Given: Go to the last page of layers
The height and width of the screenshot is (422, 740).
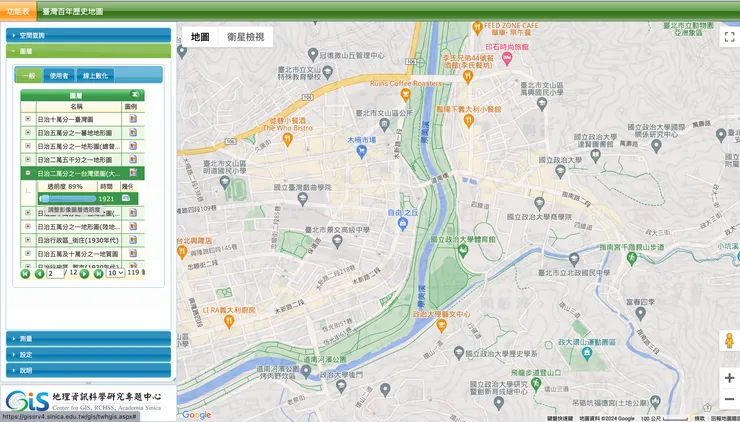Looking at the screenshot, I should click(x=98, y=273).
